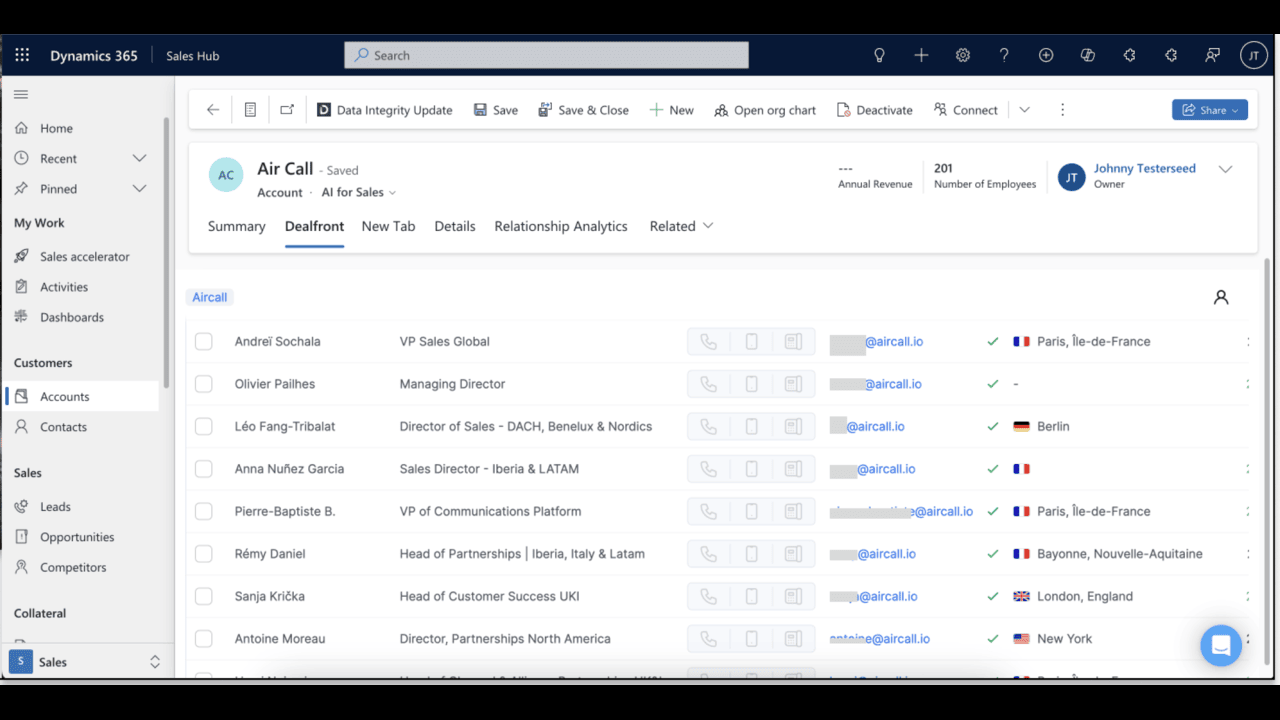
Task: Check the box for Pierre-Baptiste B.
Action: [204, 511]
